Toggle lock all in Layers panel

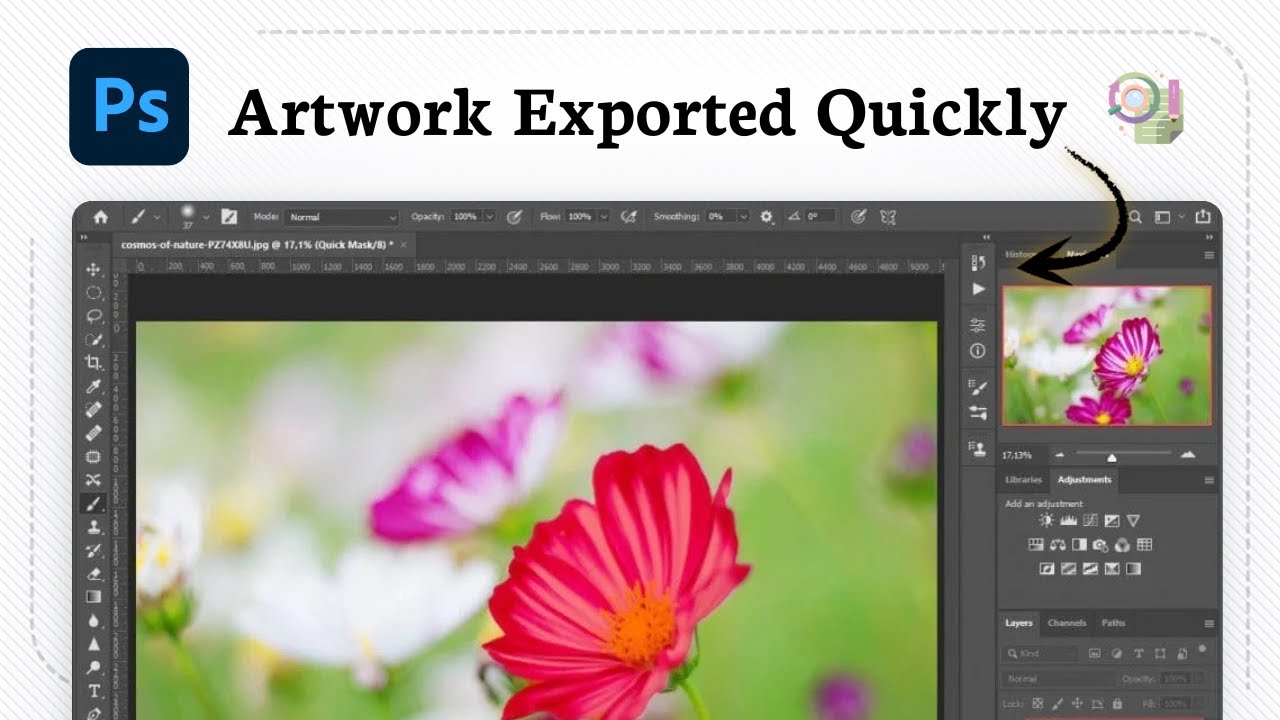coord(1117,704)
